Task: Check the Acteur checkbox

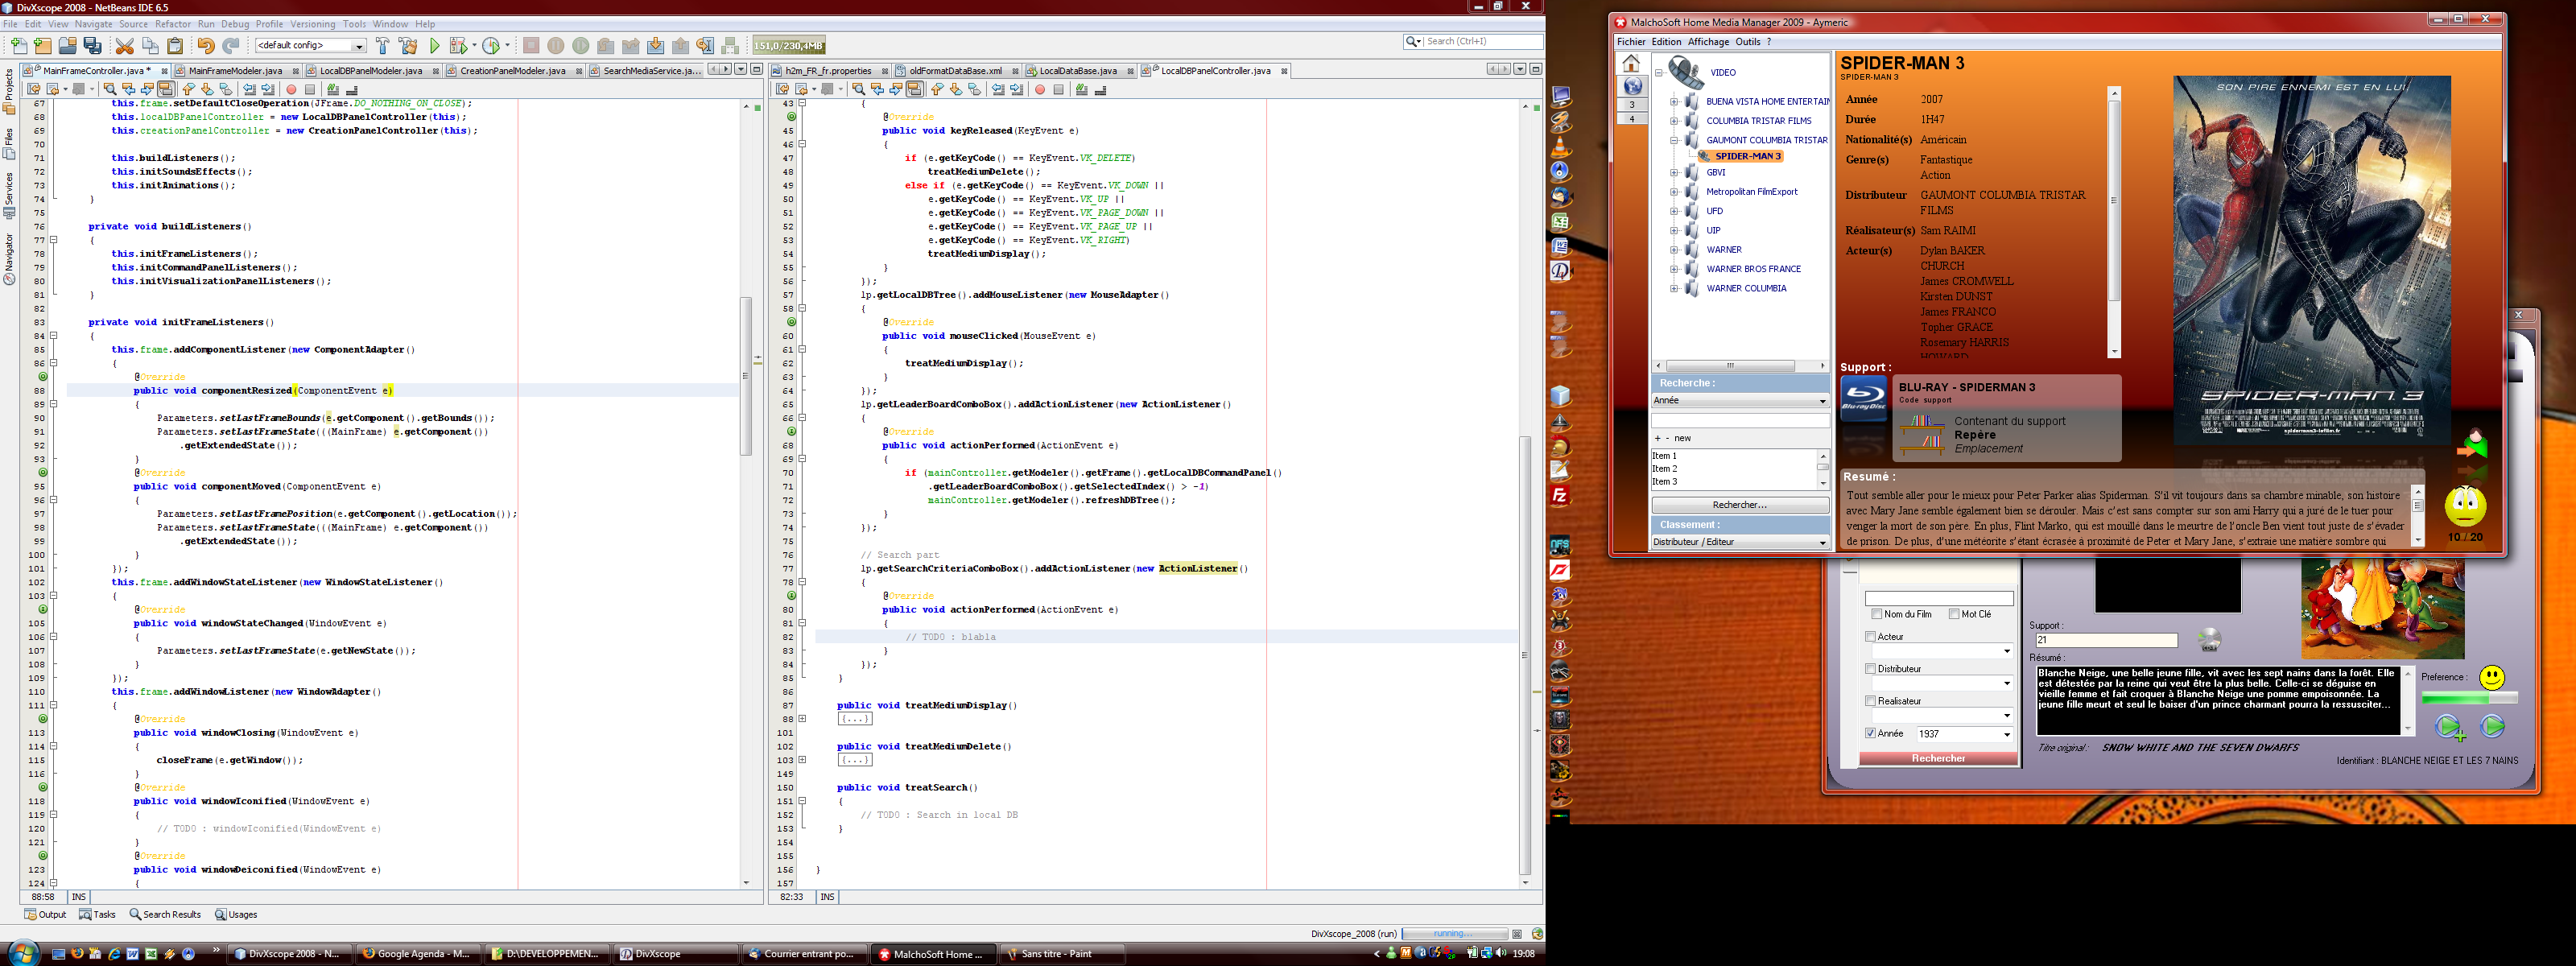Action: click(1870, 636)
